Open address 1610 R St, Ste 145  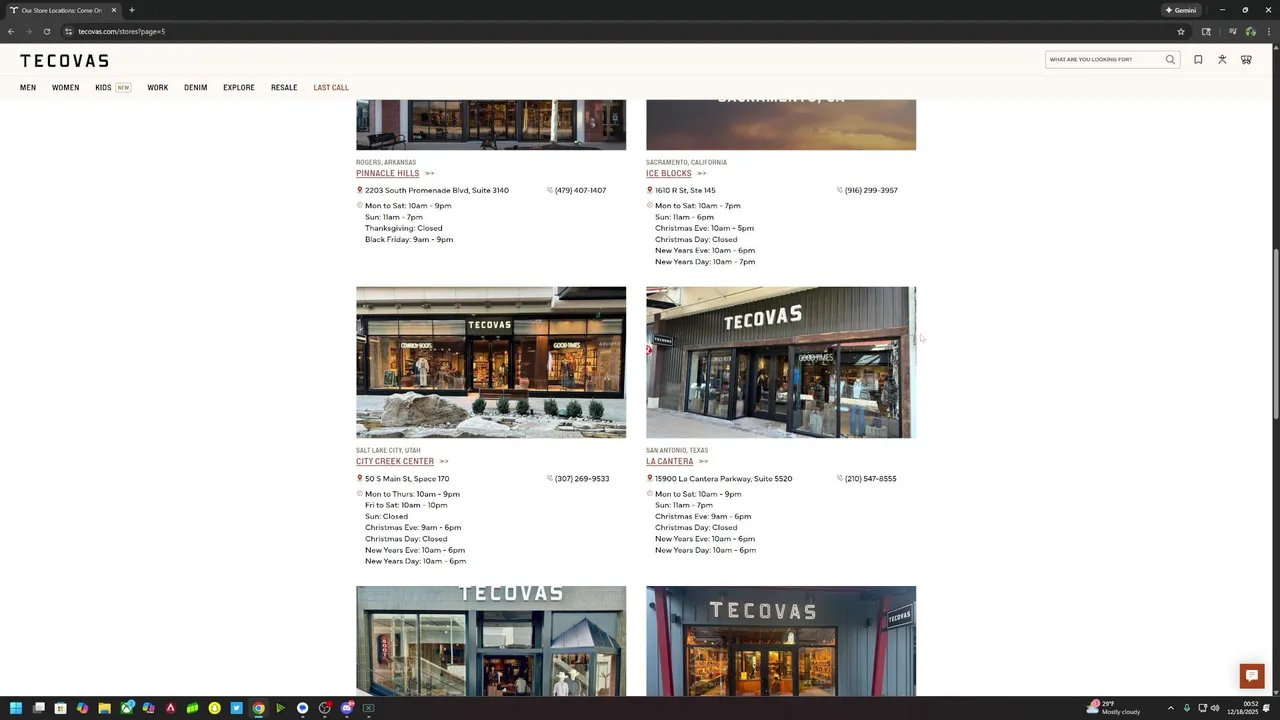[x=685, y=190]
